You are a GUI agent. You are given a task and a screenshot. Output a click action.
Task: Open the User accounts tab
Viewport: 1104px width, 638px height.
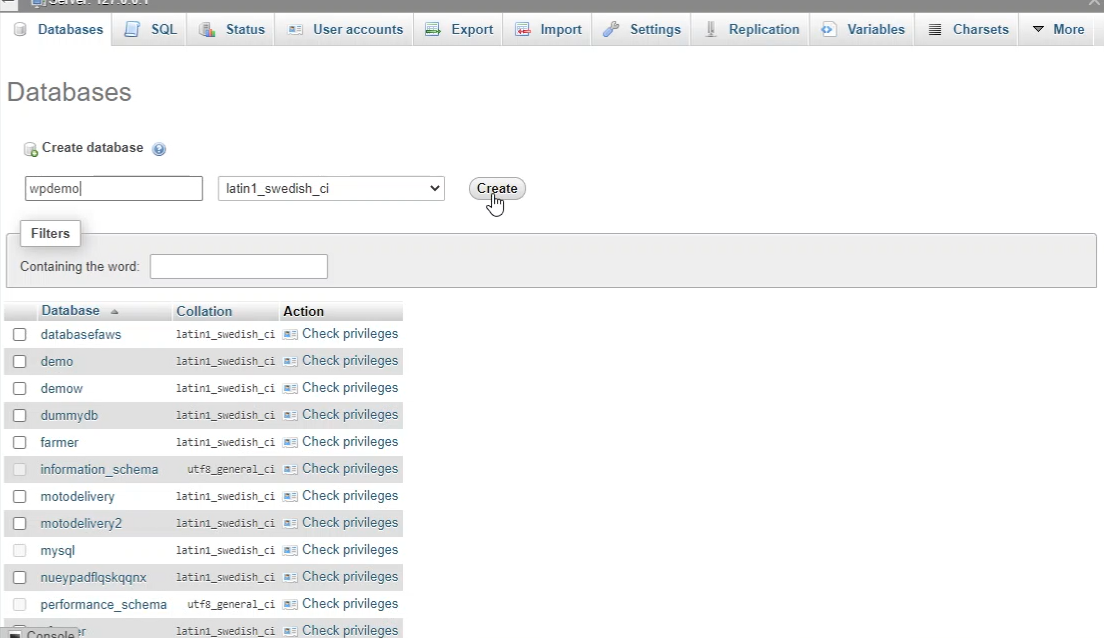point(357,30)
